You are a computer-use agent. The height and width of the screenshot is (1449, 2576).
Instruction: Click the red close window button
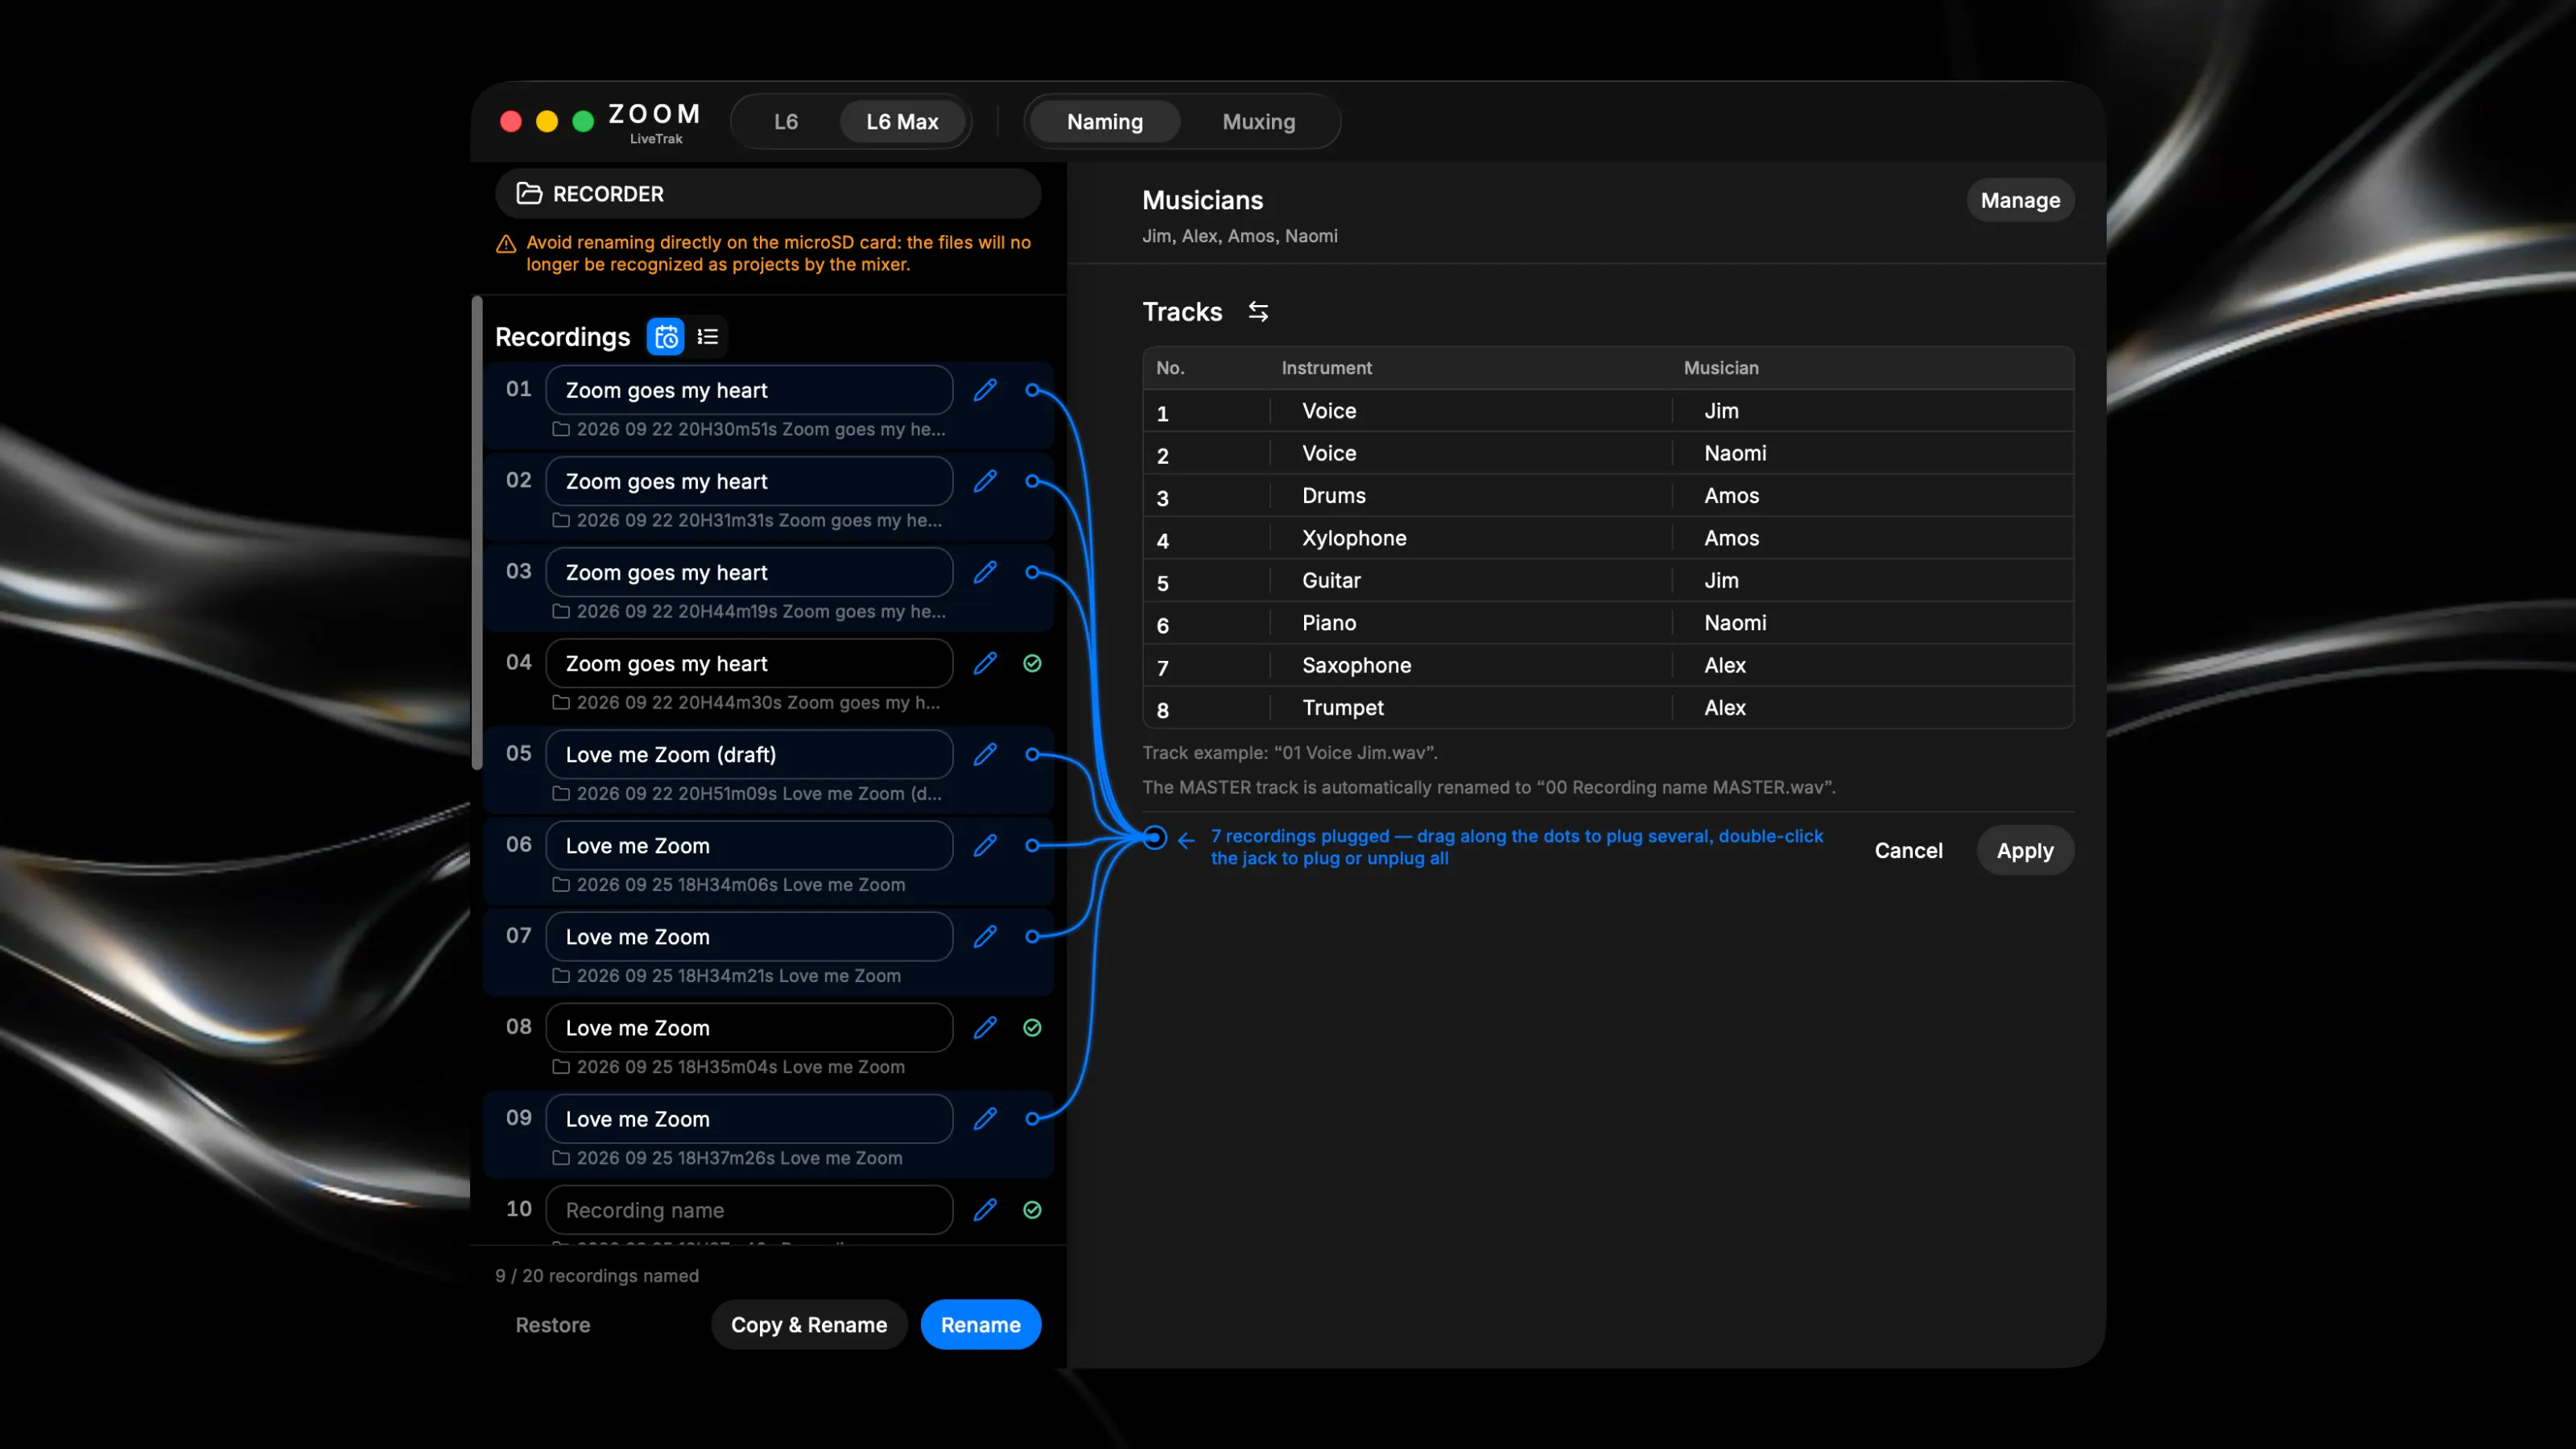511,122
